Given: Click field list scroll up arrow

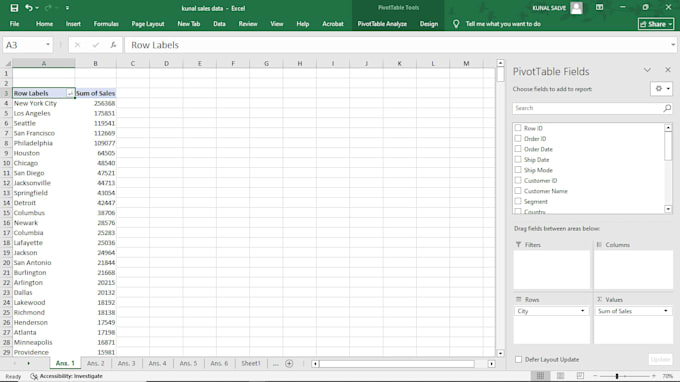Looking at the screenshot, I should 668,127.
